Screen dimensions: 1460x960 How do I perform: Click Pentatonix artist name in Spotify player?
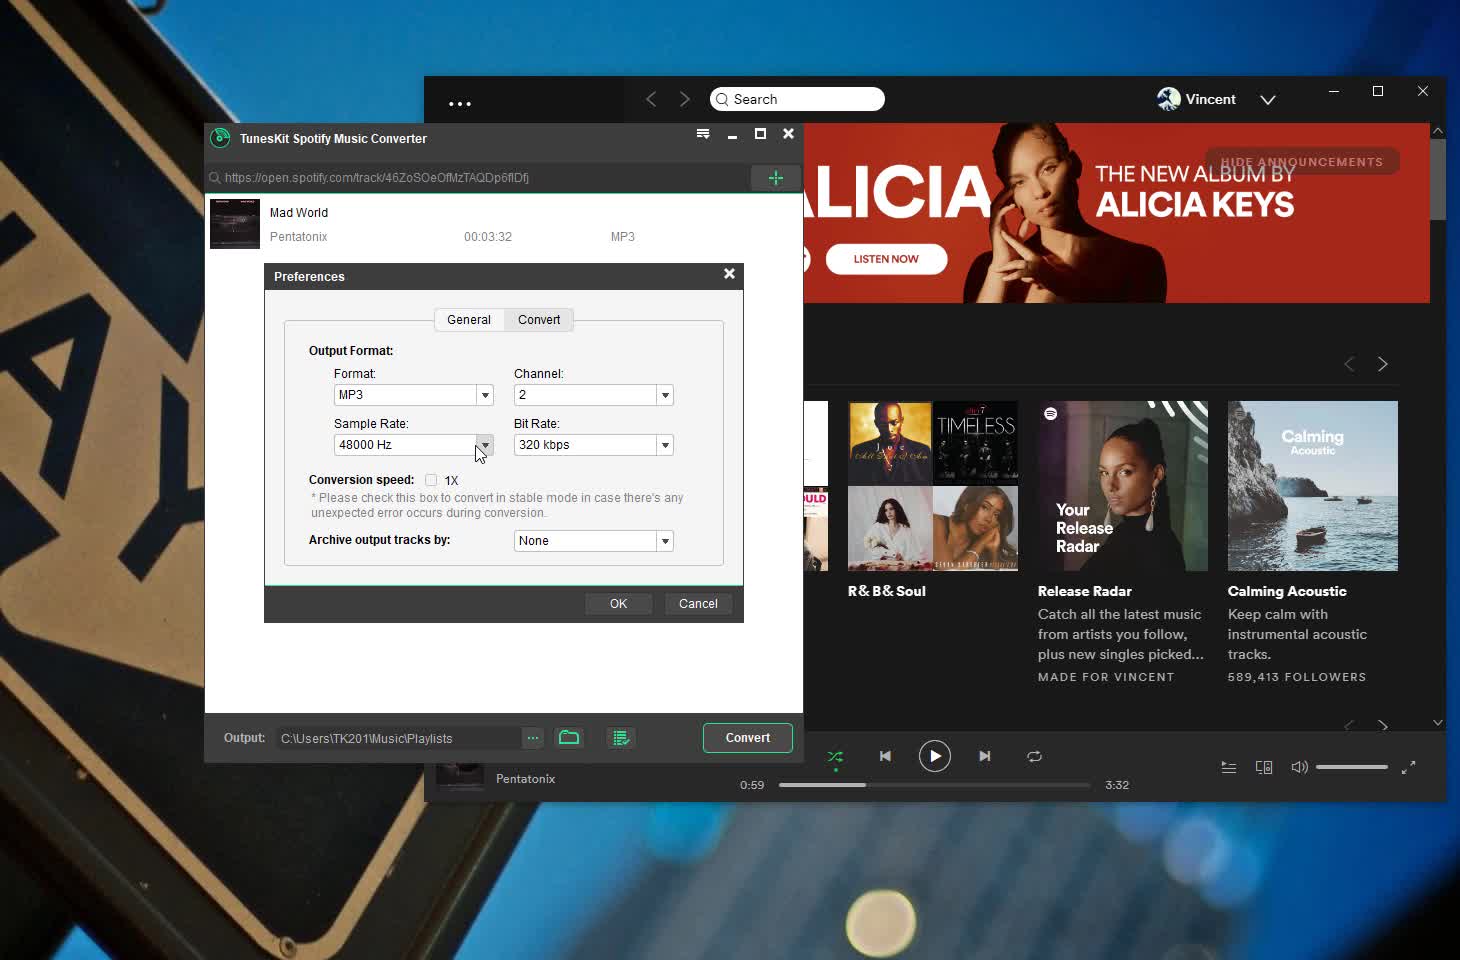click(x=525, y=779)
